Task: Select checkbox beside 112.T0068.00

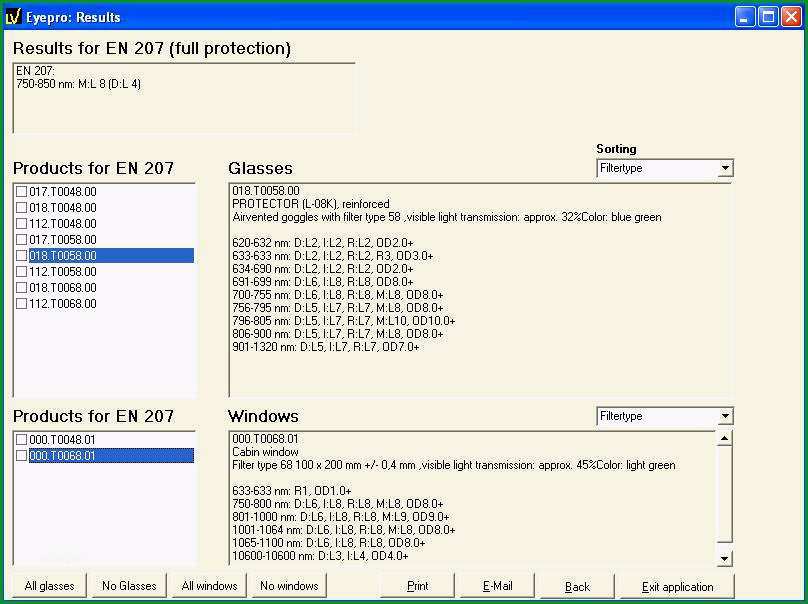Action: 22,304
